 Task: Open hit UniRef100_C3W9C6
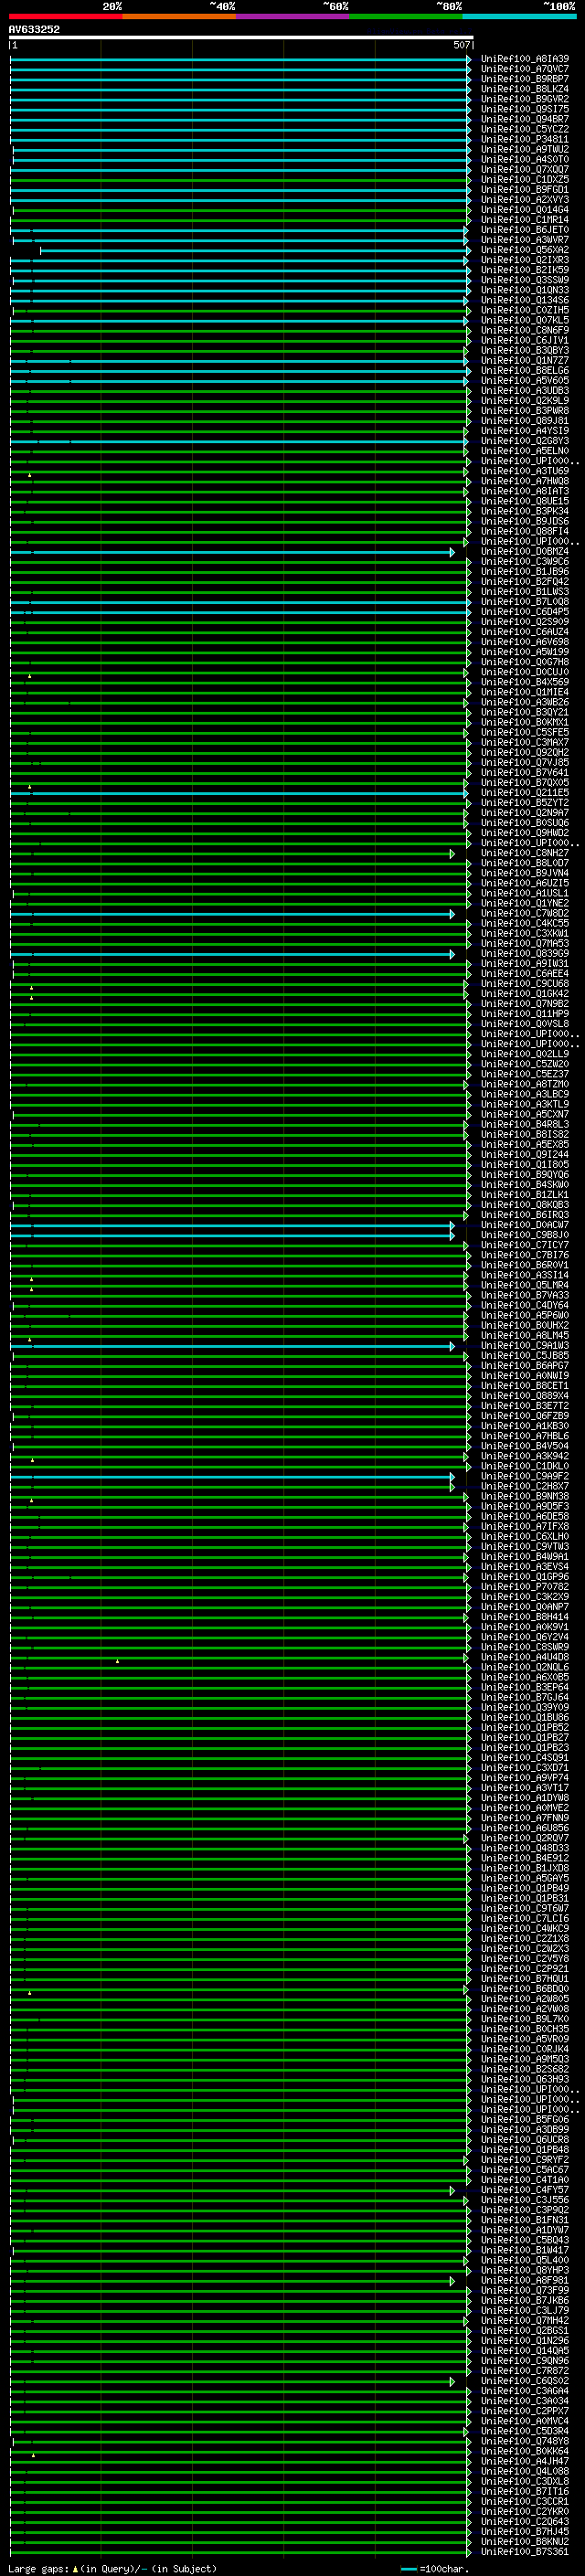point(525,562)
